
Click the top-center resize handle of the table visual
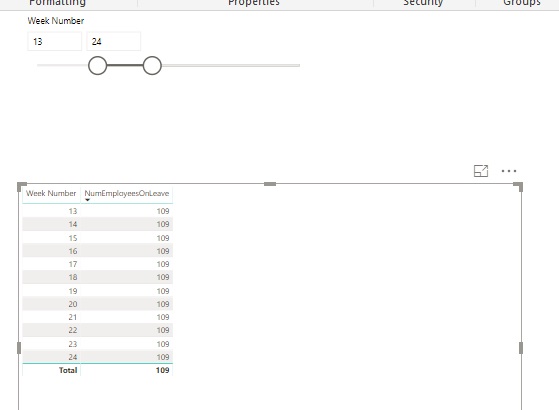270,184
